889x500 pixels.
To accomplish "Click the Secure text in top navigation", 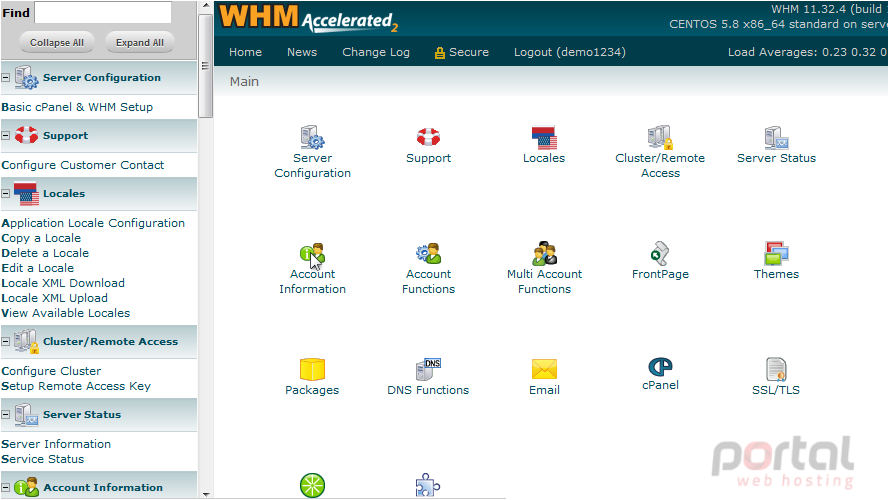I will [x=469, y=52].
